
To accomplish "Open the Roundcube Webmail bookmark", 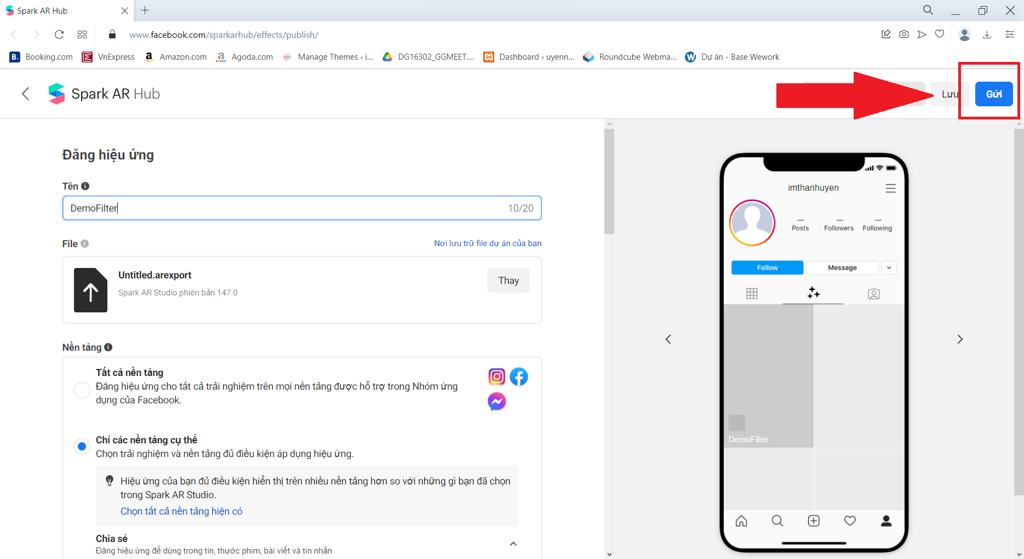I will pos(630,57).
